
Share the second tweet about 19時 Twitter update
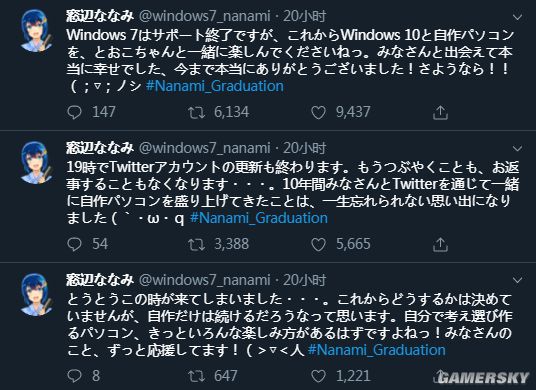[440, 244]
